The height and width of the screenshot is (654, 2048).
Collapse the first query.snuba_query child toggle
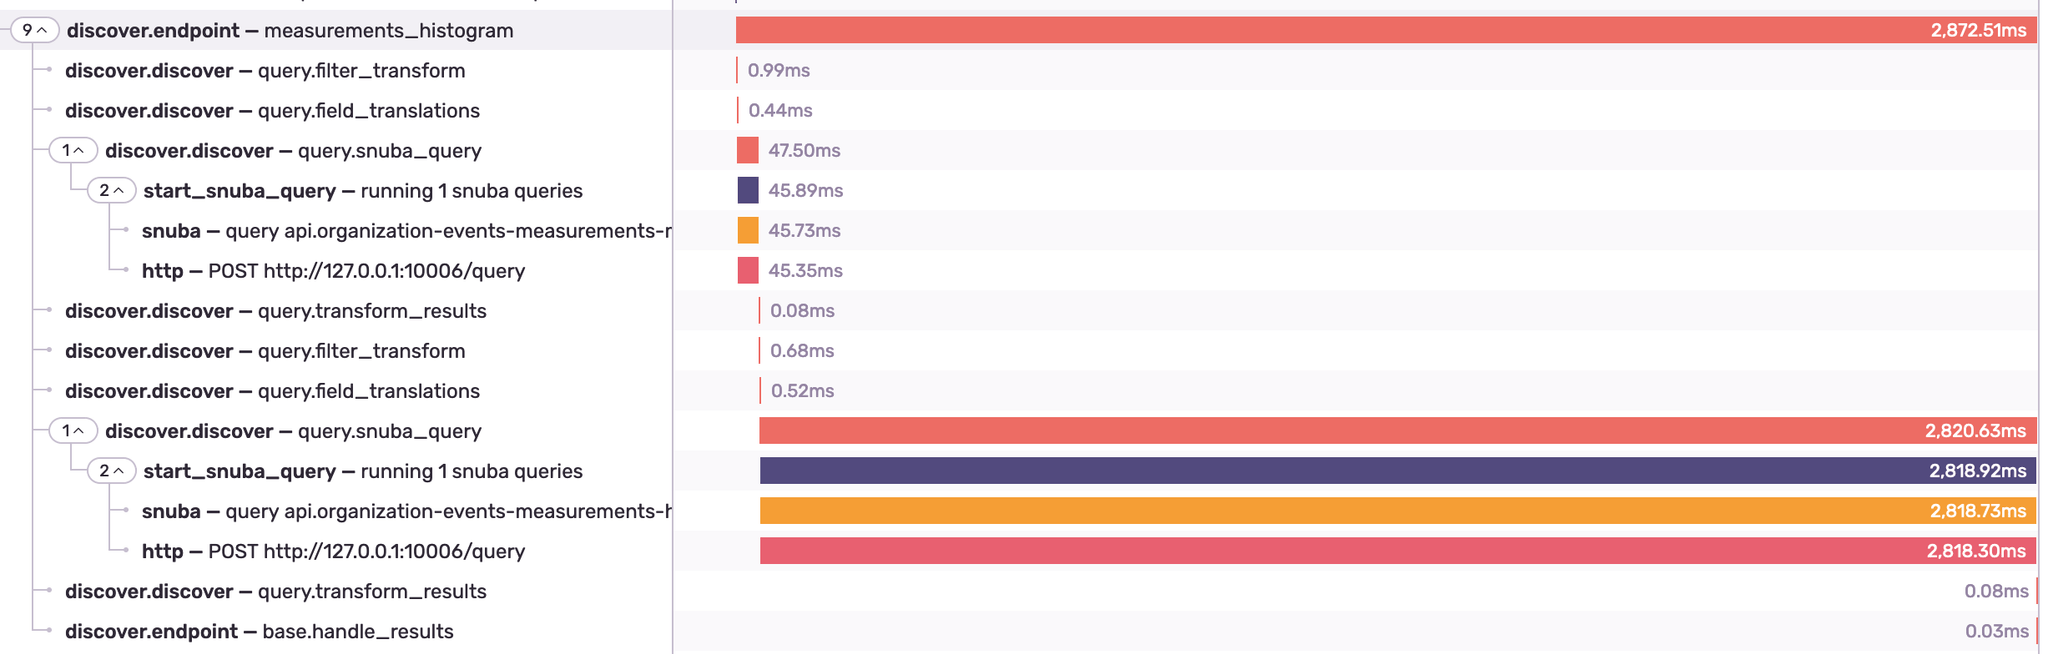point(73,151)
